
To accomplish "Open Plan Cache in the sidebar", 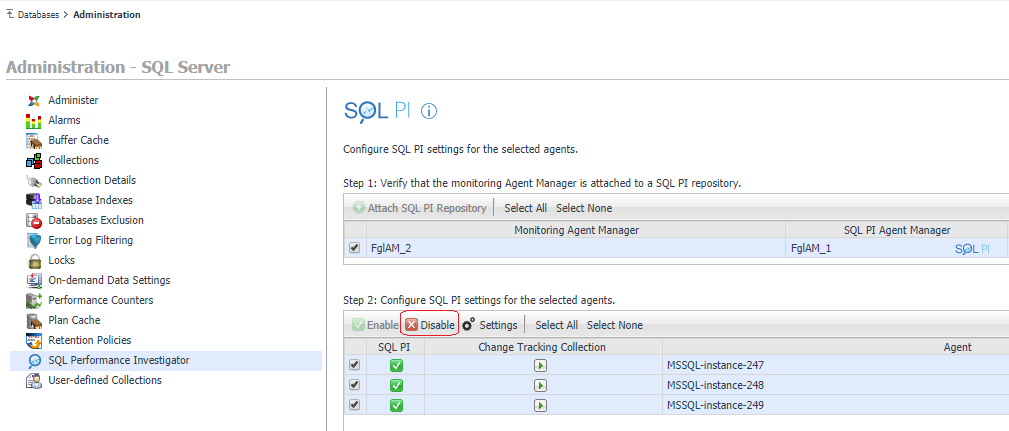I will click(x=74, y=320).
